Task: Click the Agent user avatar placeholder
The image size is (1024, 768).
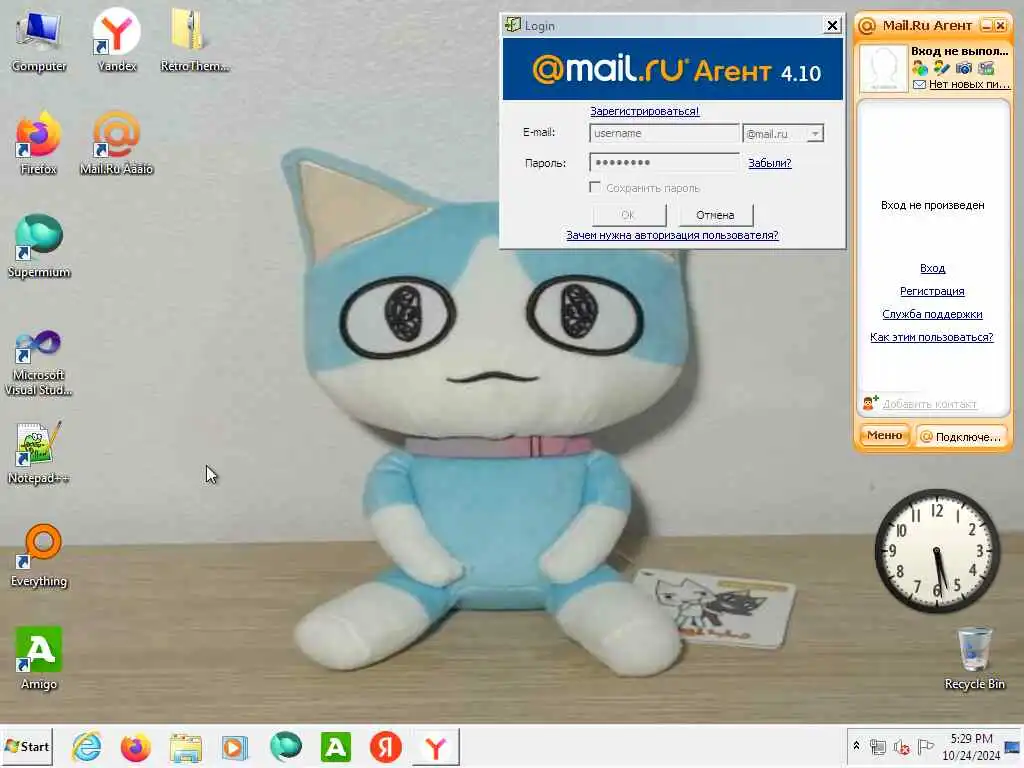Action: coord(883,69)
